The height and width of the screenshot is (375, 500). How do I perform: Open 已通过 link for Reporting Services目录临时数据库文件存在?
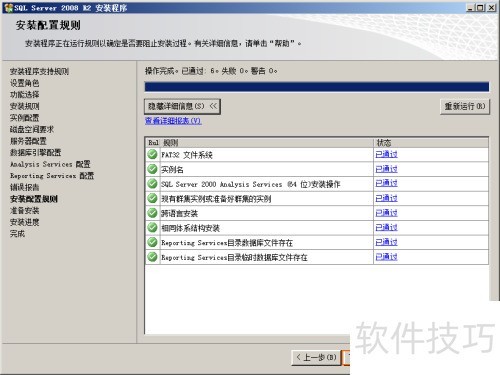pos(386,257)
